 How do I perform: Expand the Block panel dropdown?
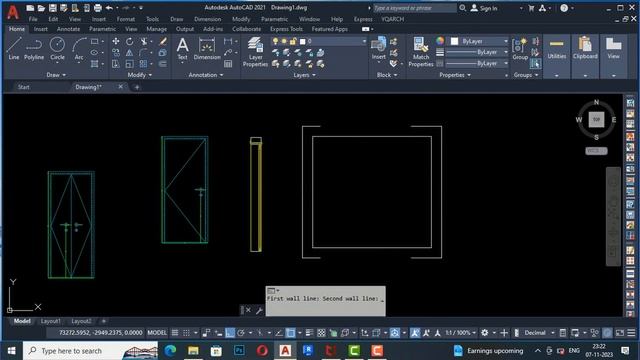coord(387,75)
